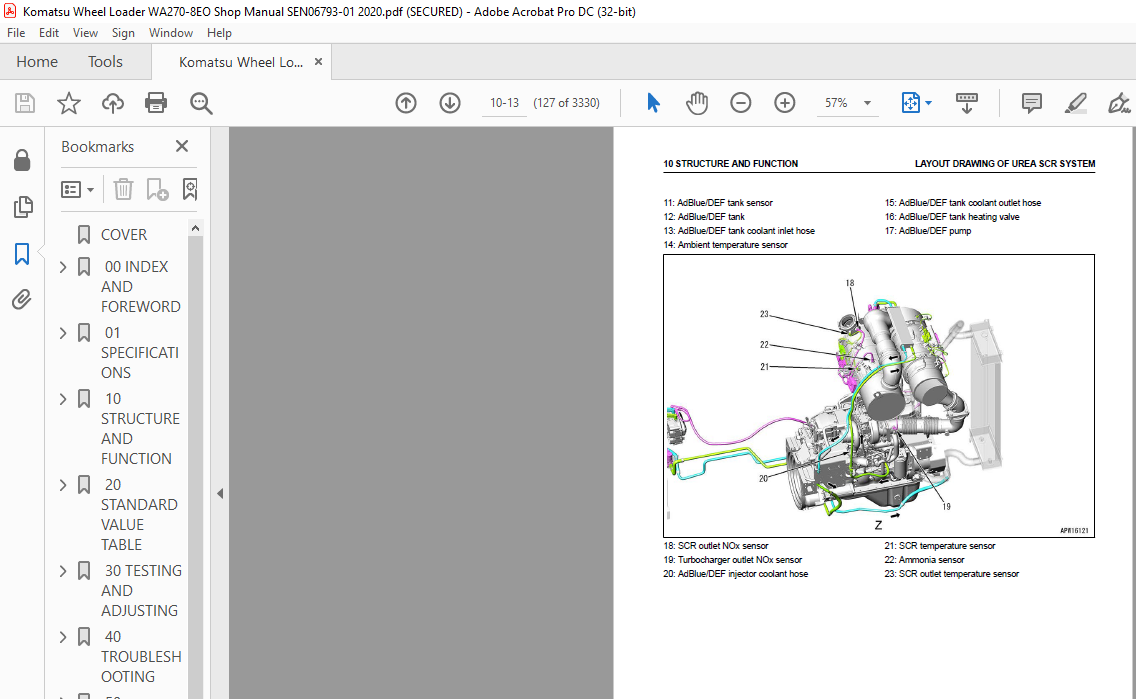Expand 20 STANDARD VALUE TABLE bookmark
Image resolution: width=1136 pixels, height=699 pixels.
(63, 485)
